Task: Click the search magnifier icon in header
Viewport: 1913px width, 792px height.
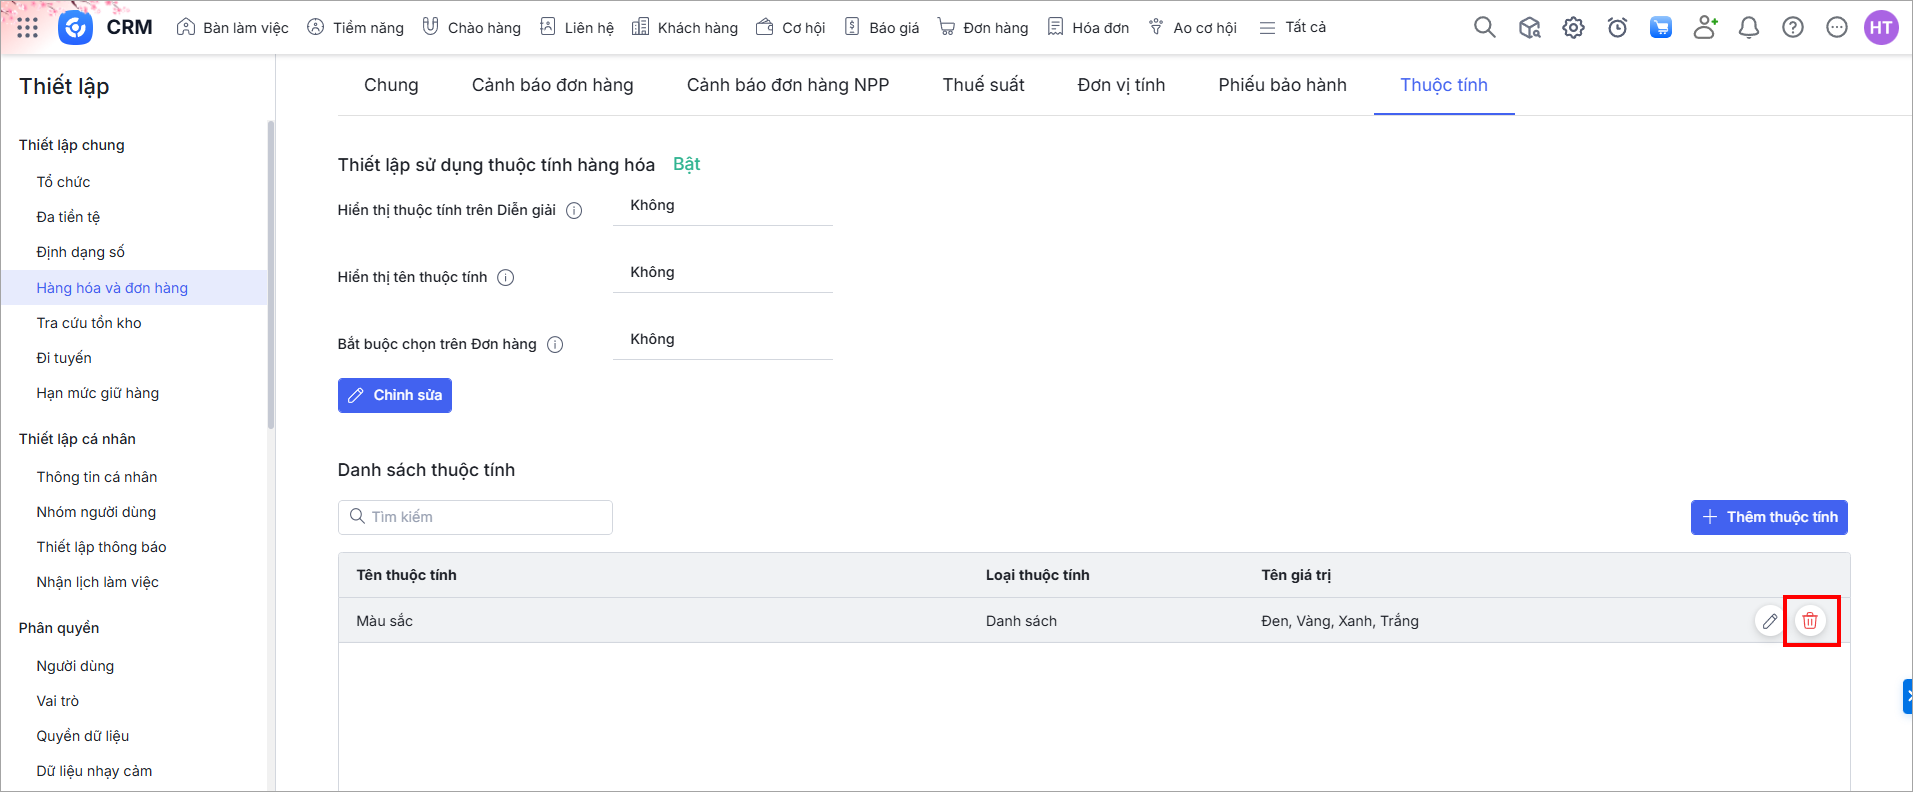Action: pyautogui.click(x=1484, y=28)
